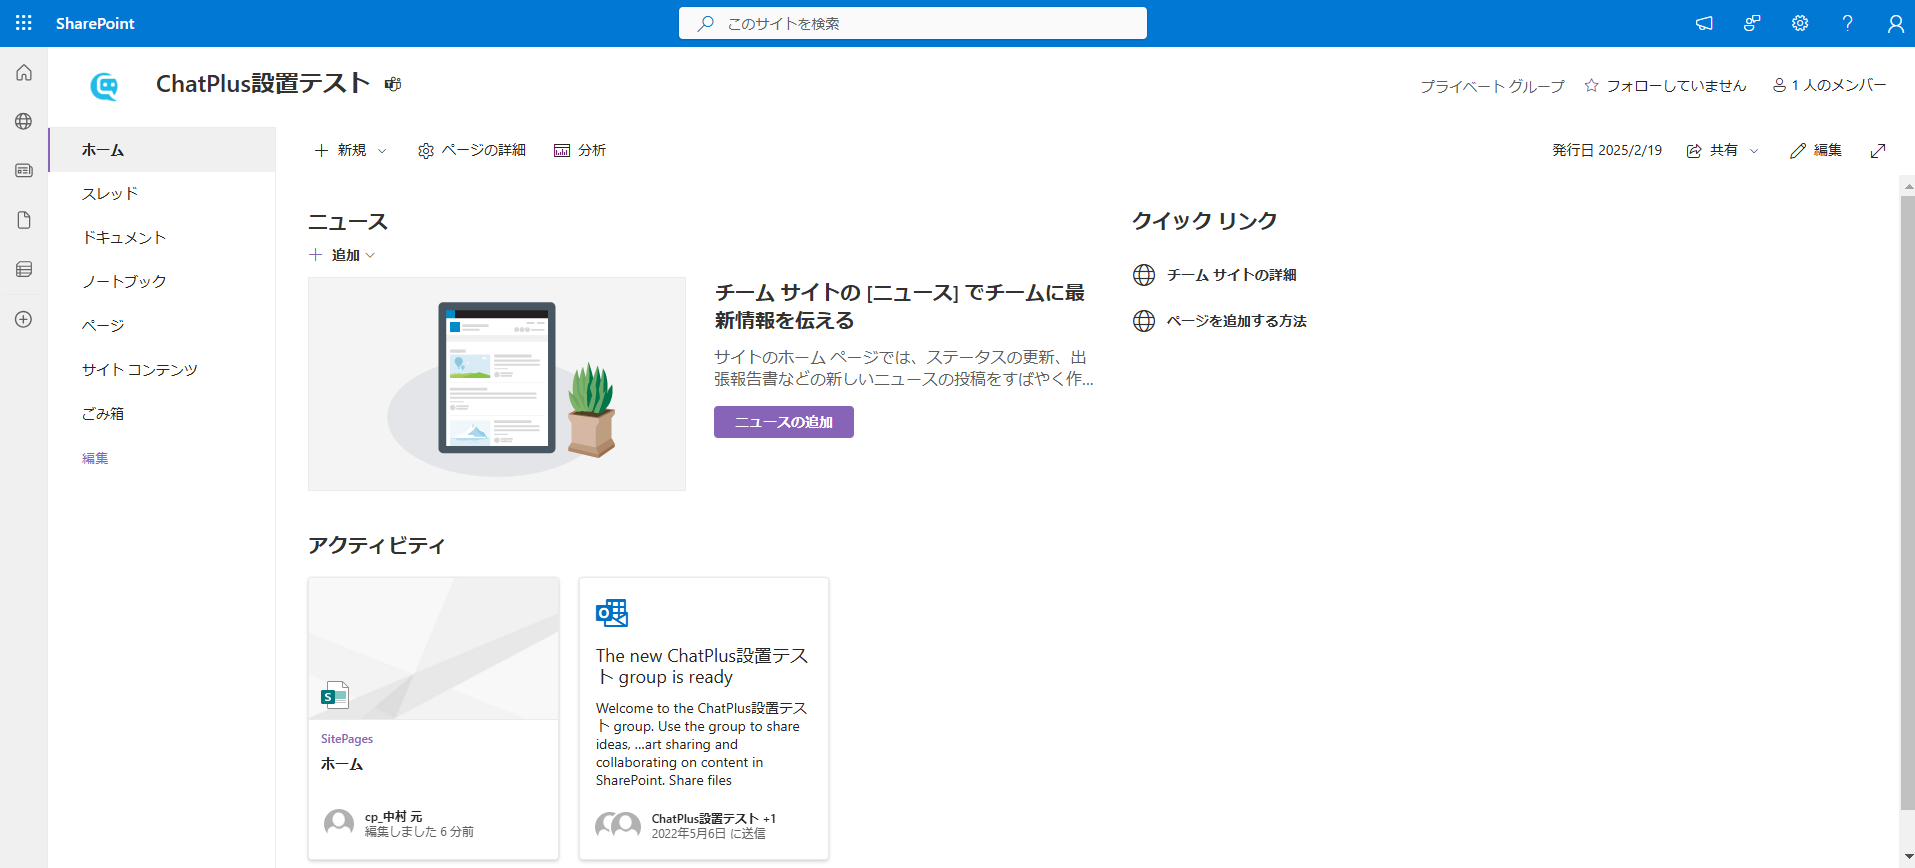The width and height of the screenshot is (1915, 868).
Task: Click the ニュースの追加 button
Action: click(784, 422)
